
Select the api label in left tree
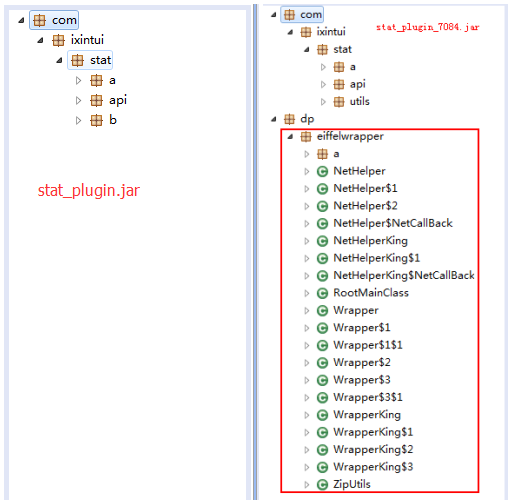pos(118,101)
